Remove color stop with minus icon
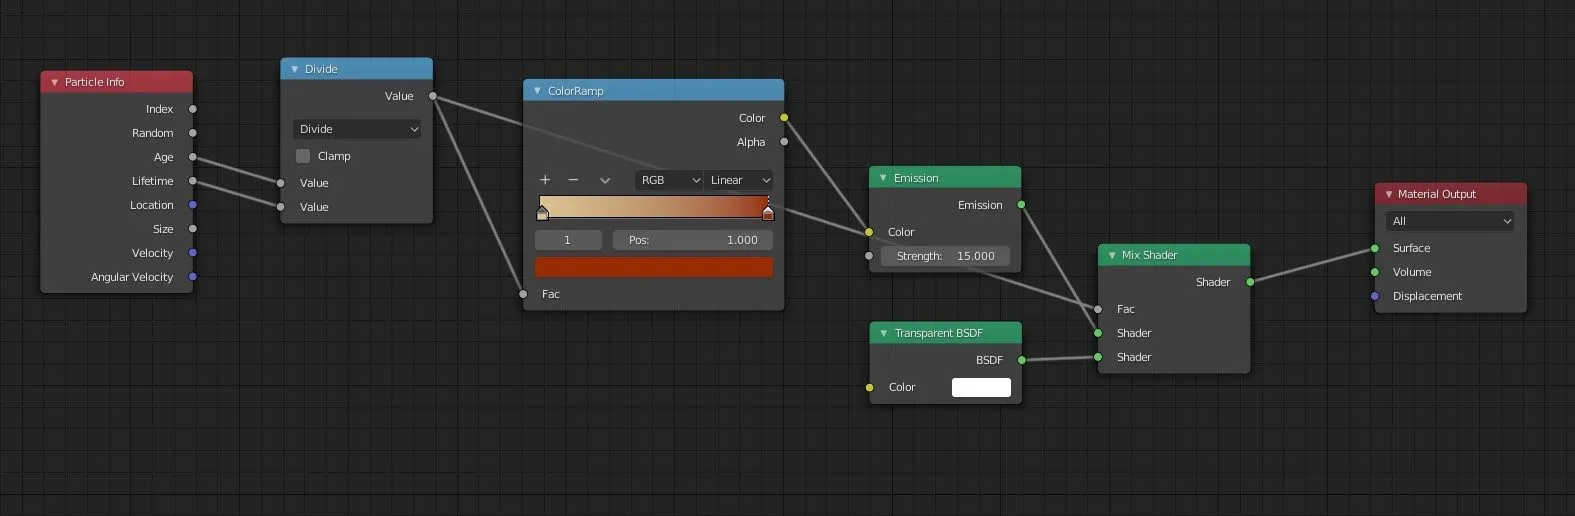 click(x=573, y=180)
